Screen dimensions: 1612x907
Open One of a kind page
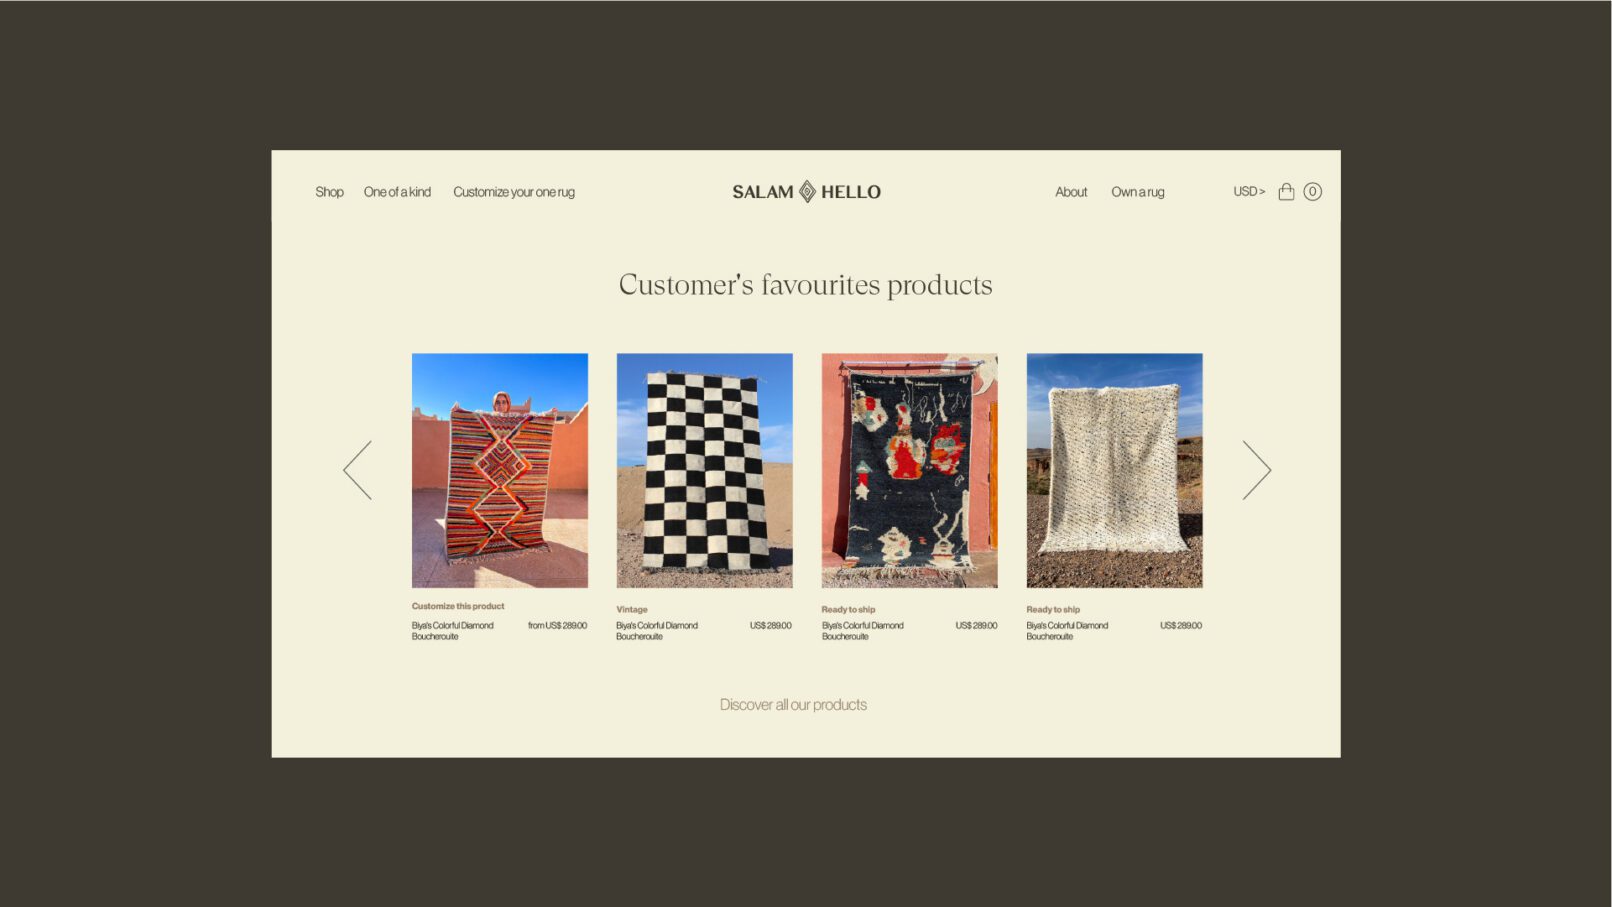coord(397,192)
